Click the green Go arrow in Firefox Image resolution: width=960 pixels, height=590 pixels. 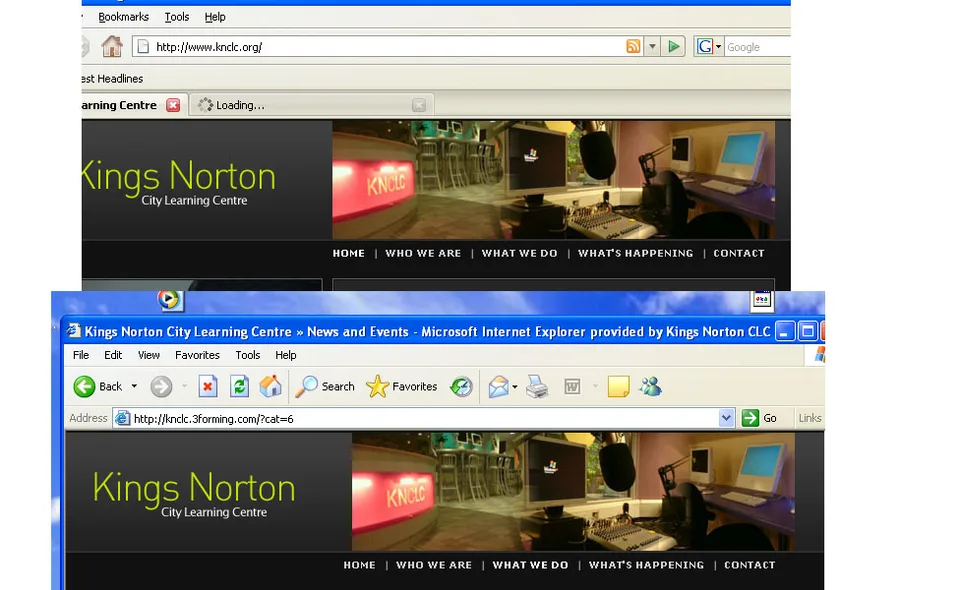pyautogui.click(x=673, y=47)
